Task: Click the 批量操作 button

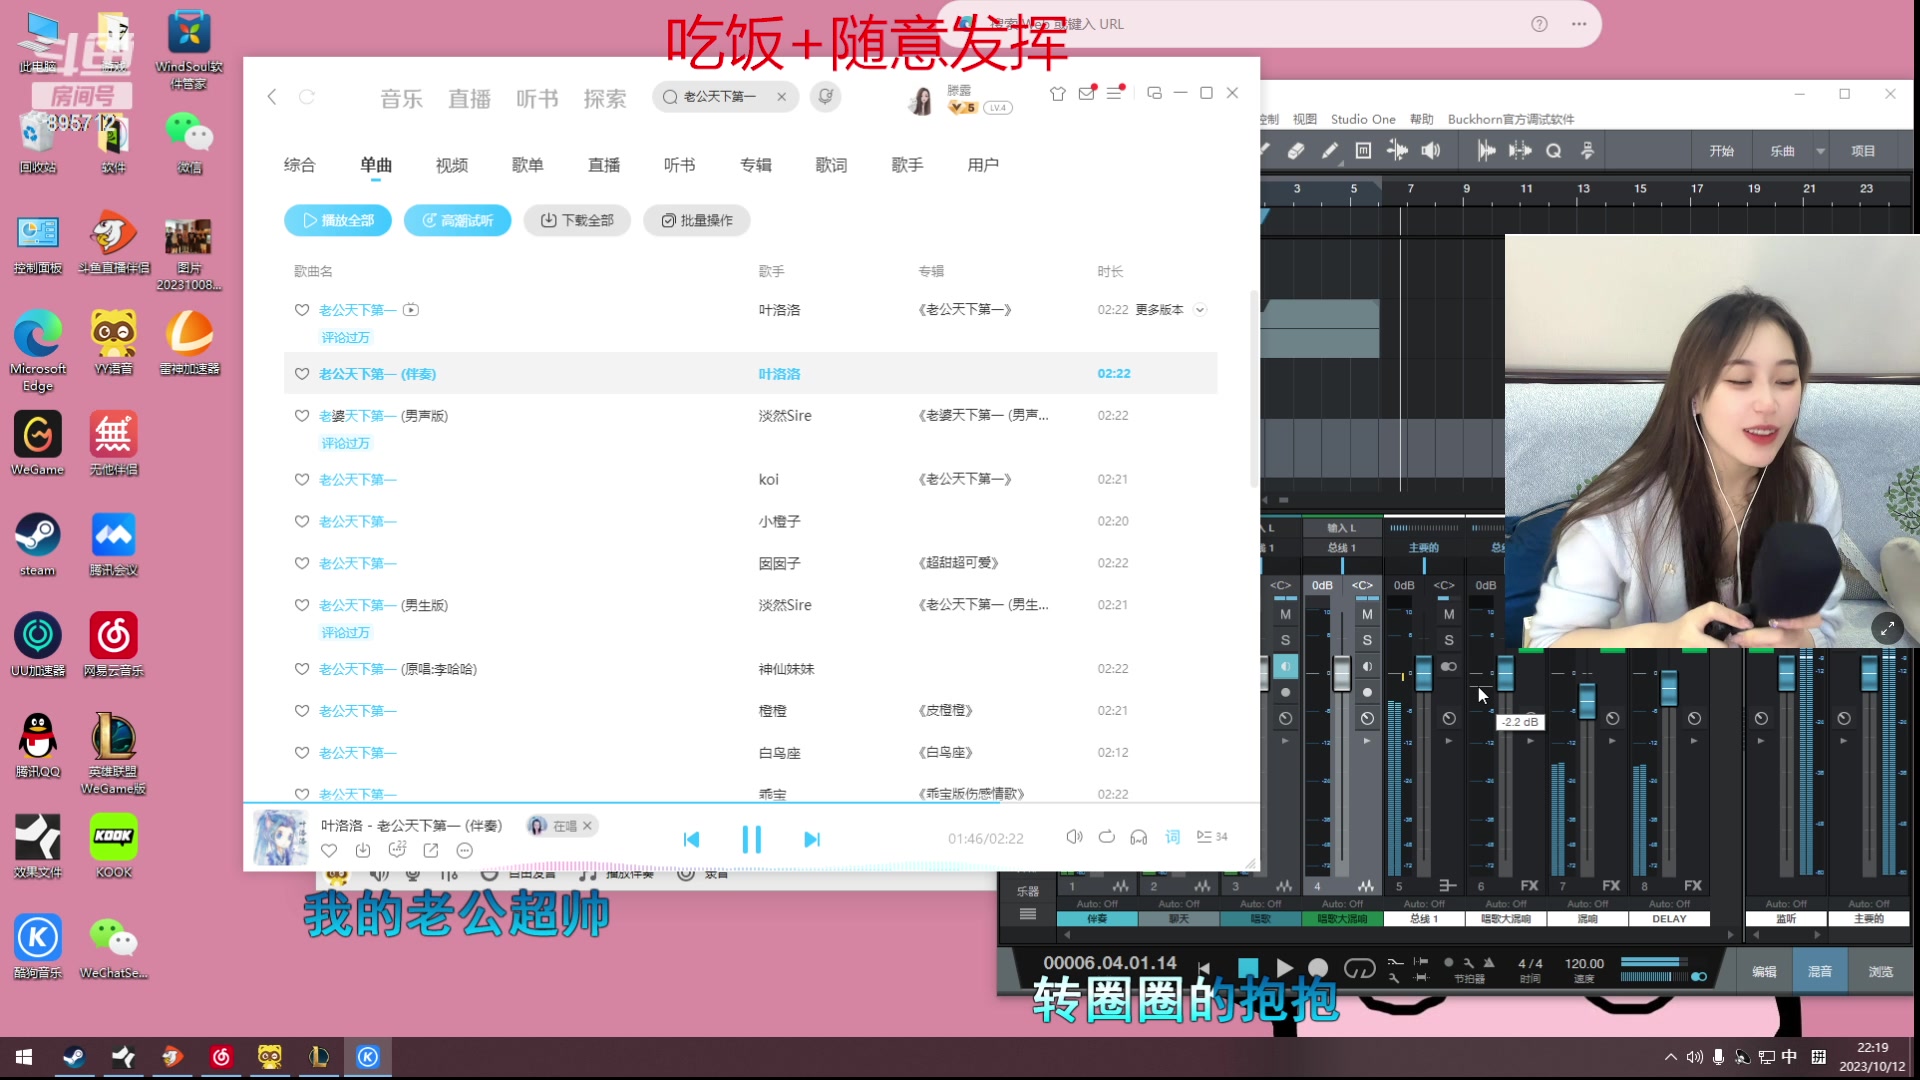Action: coord(696,221)
